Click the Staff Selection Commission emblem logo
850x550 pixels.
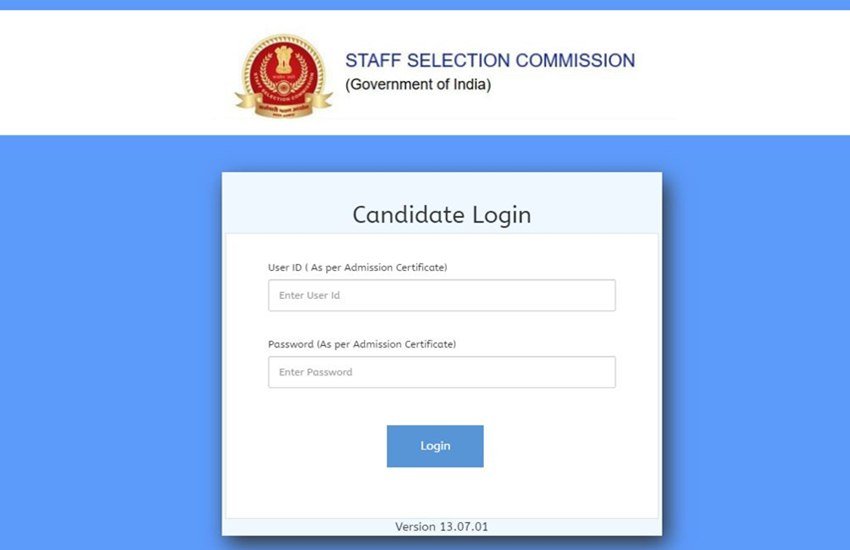pyautogui.click(x=283, y=74)
